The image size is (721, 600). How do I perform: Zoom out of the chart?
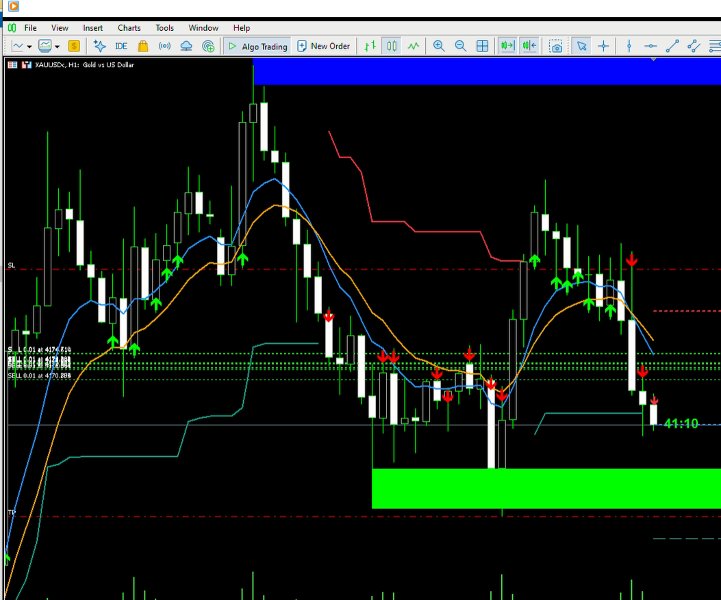click(460, 46)
